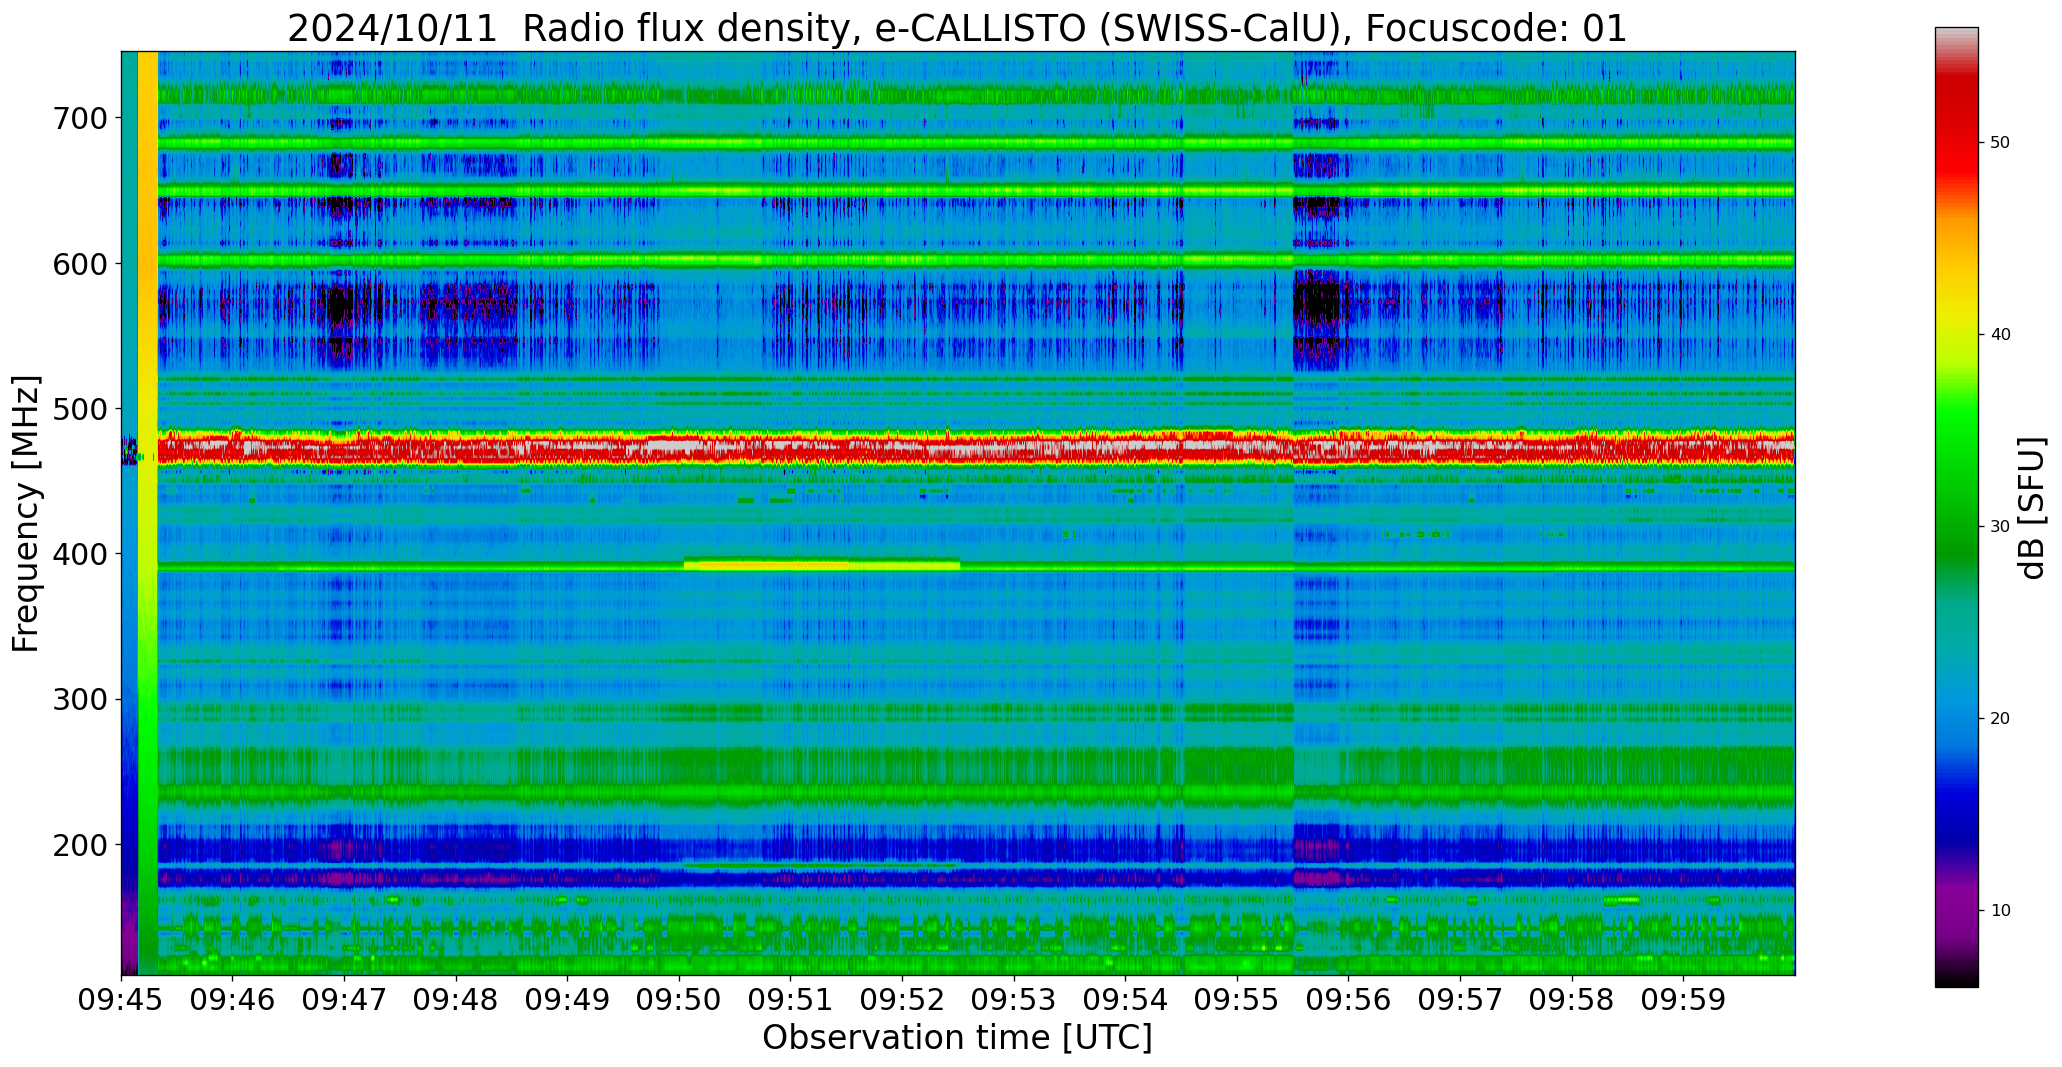
Task: Click the plot title mentioning e-CALLISTO
Action: (957, 29)
